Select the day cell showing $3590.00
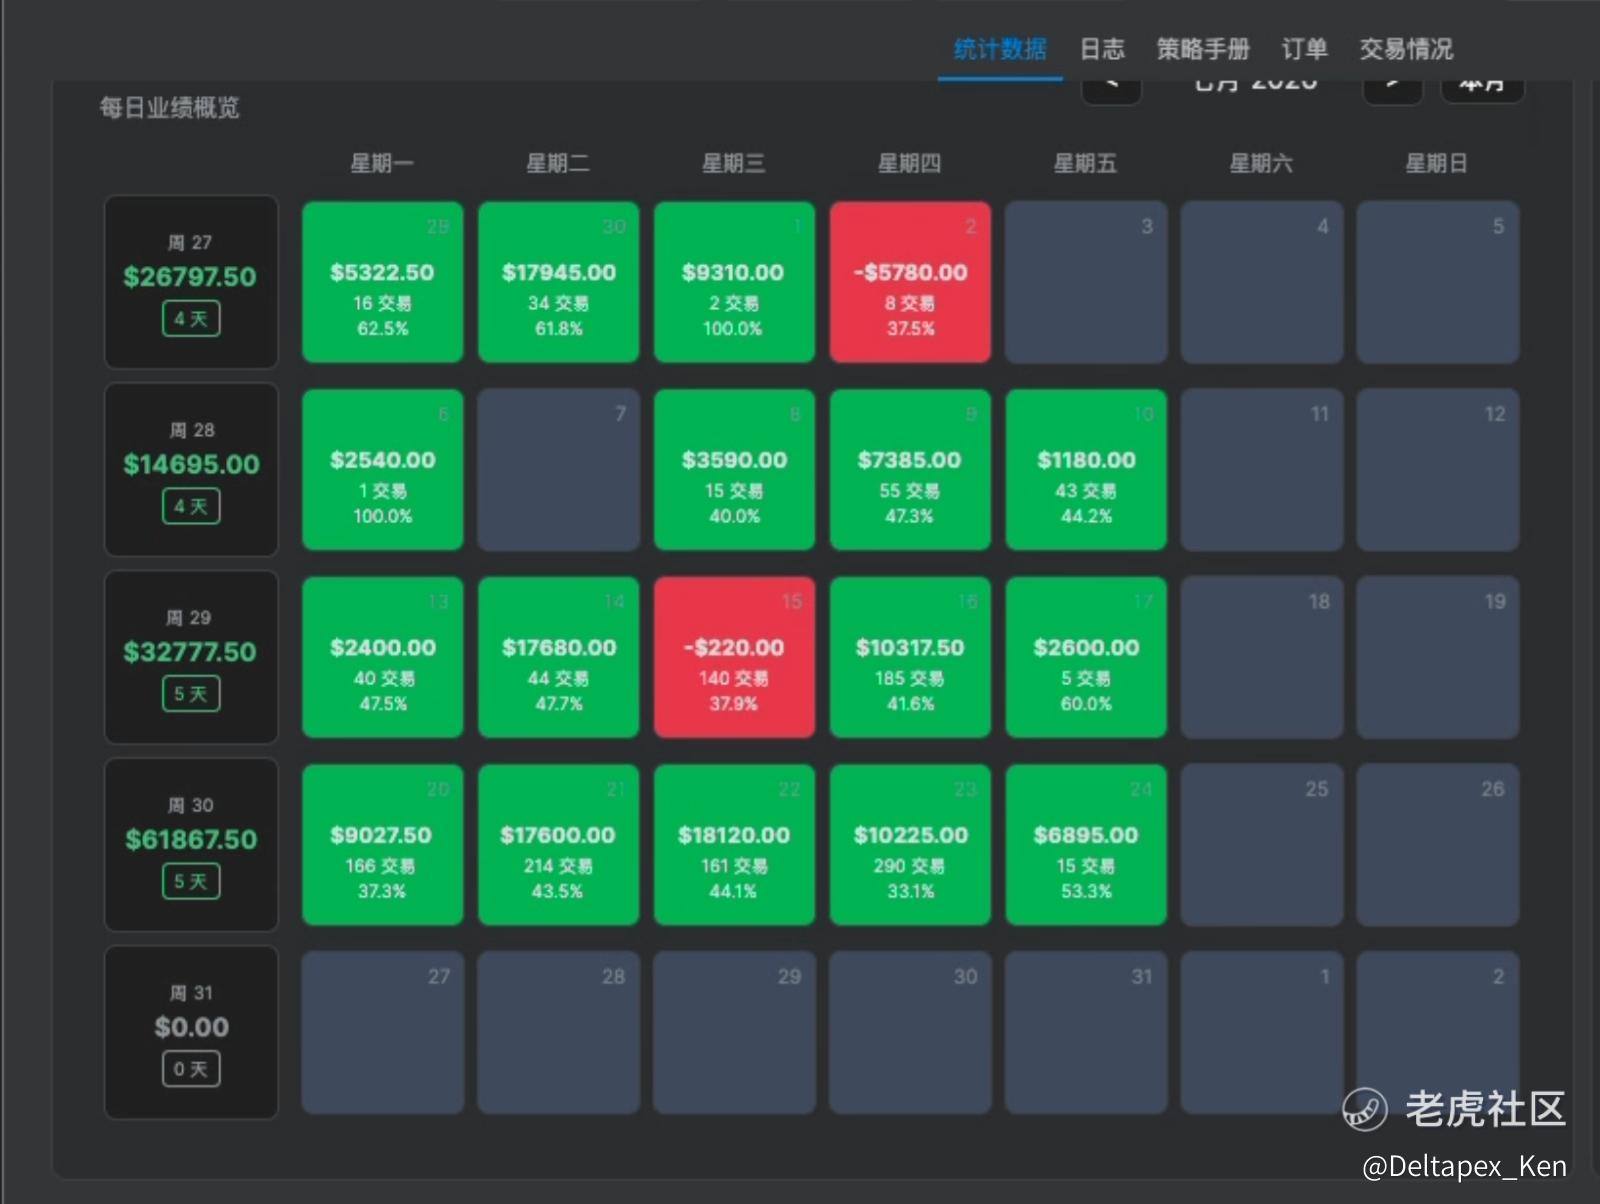 (734, 470)
